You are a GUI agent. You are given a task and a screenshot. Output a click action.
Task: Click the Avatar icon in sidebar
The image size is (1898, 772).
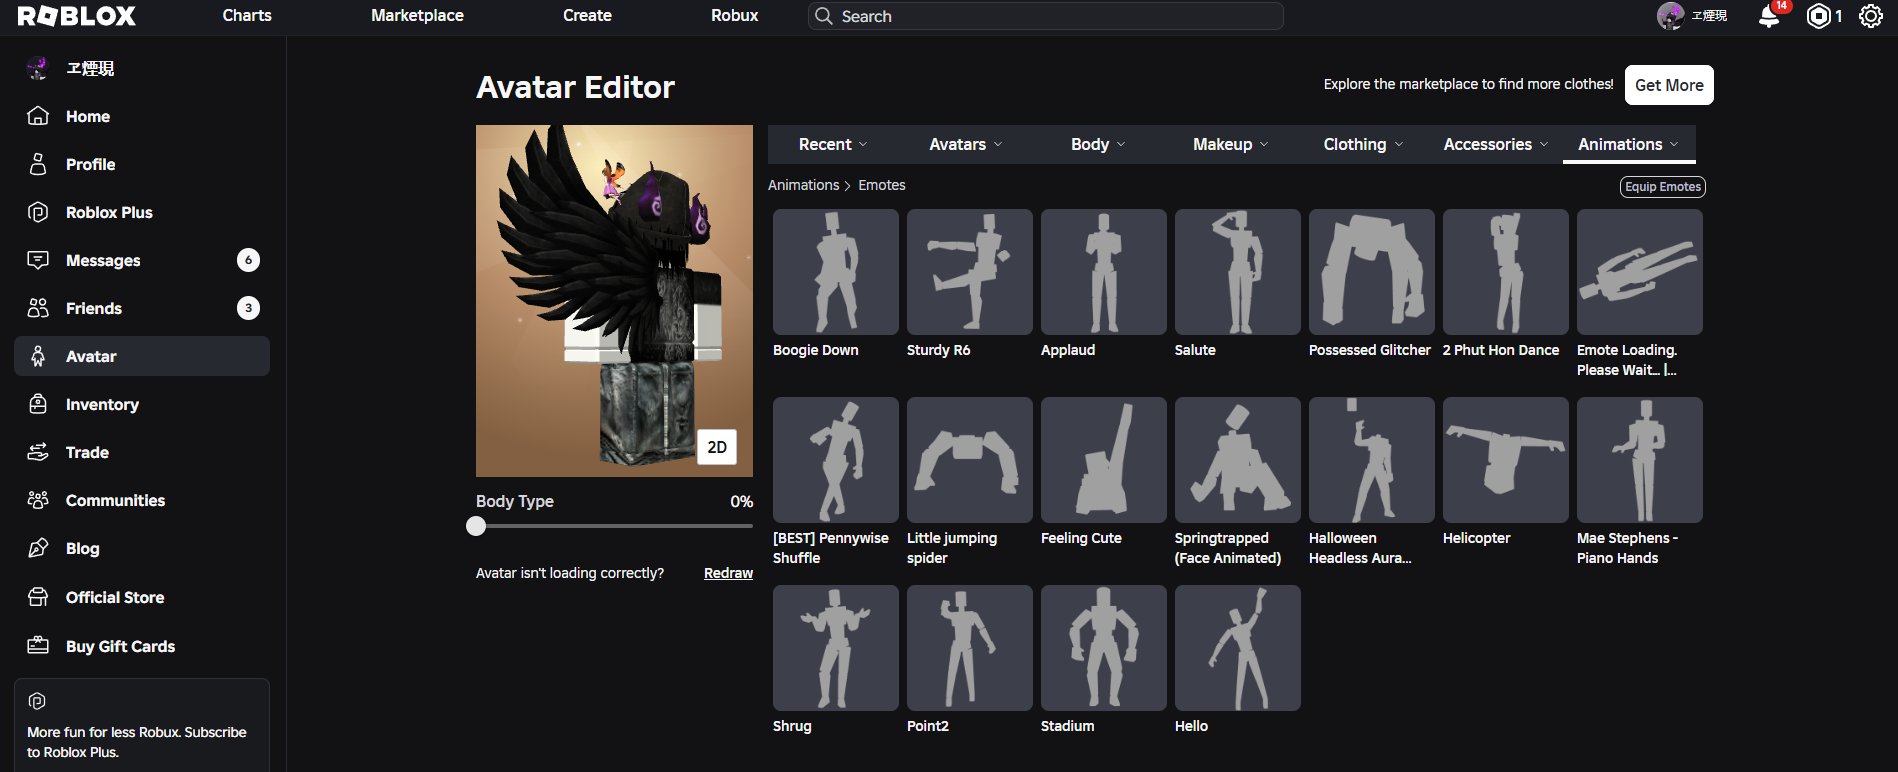(x=38, y=356)
